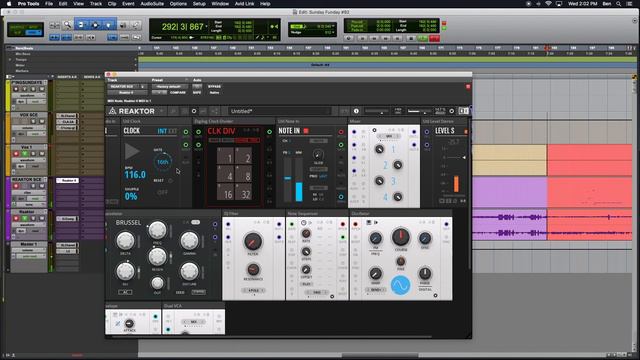Click the Wi-Fi icon in macOS menu bar
The width and height of the screenshot is (640, 360).
[x=548, y=4]
